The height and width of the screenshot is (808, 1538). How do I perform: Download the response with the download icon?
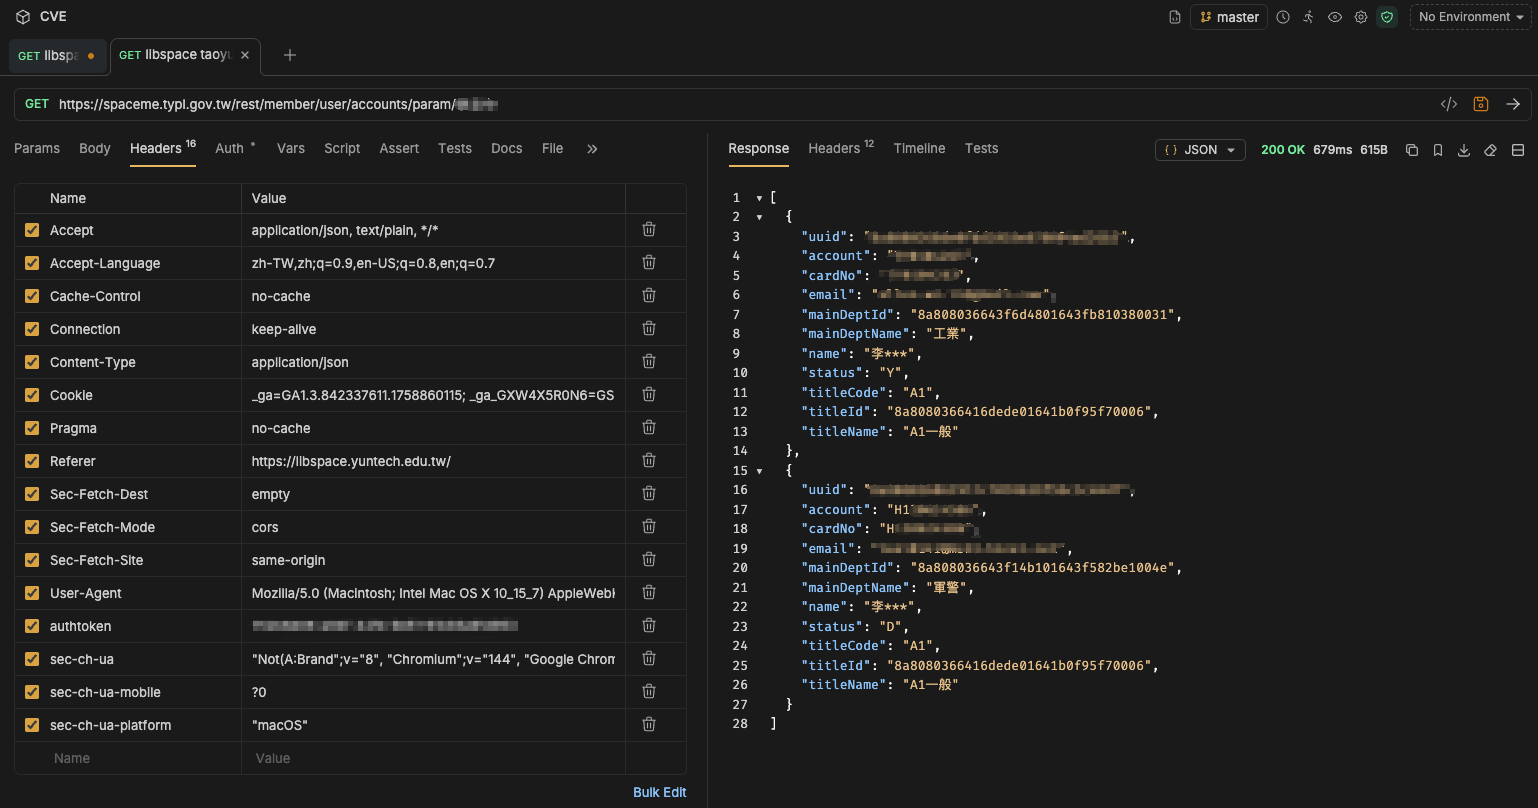click(1464, 150)
